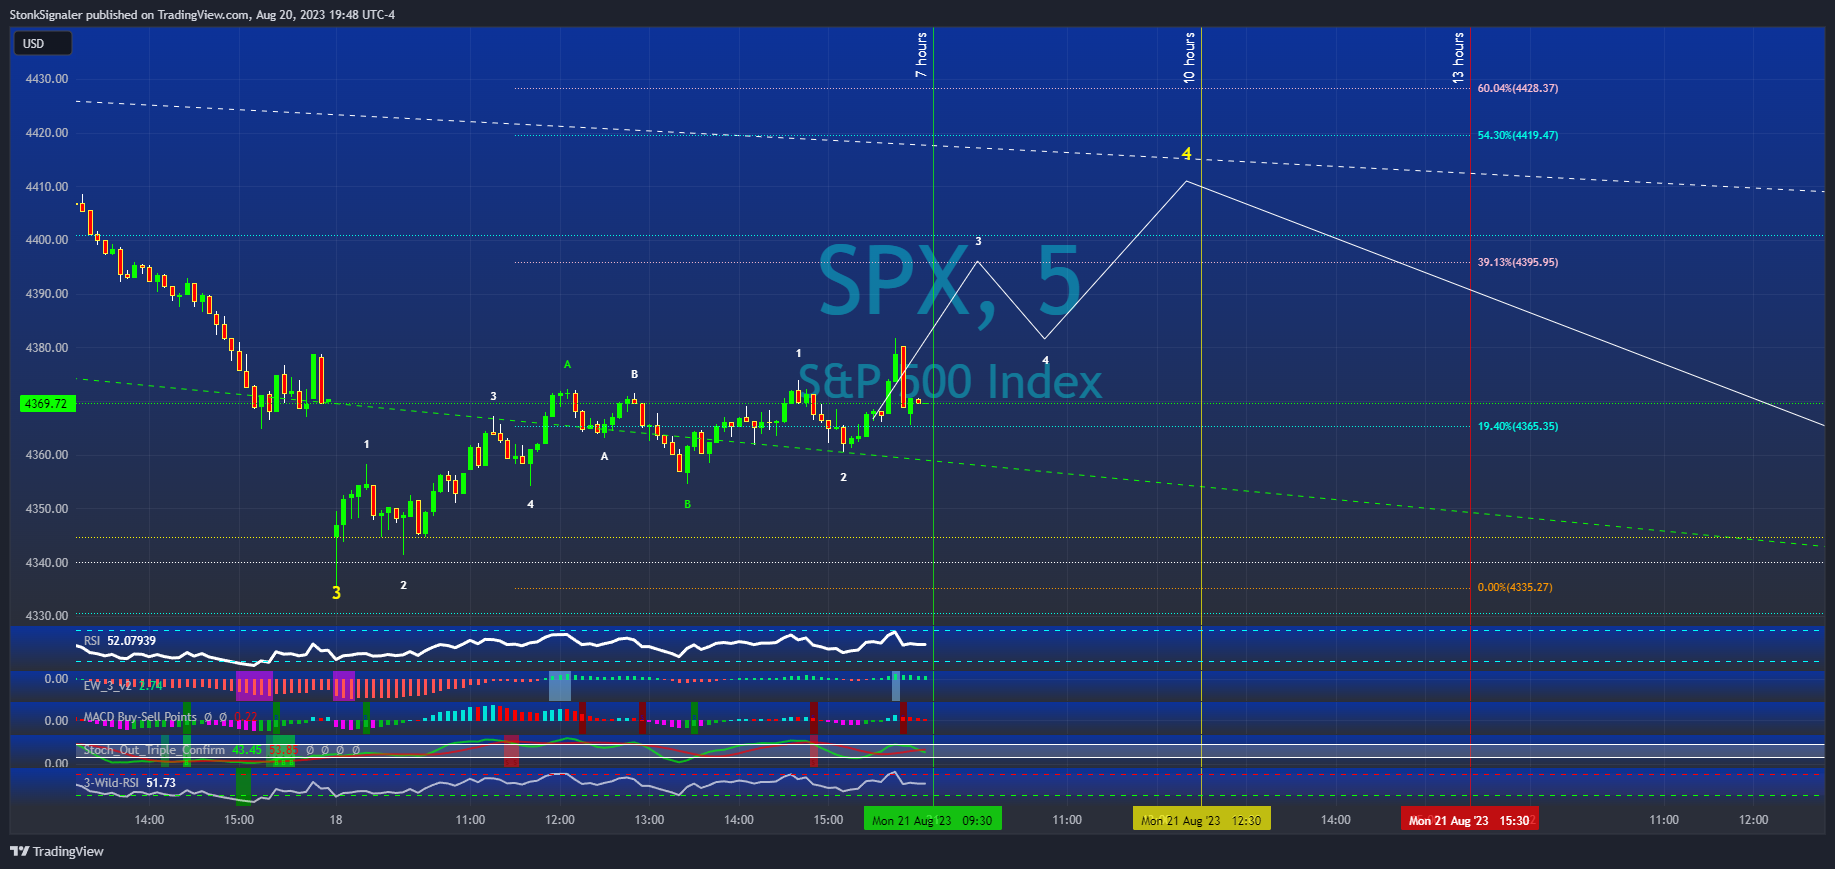The image size is (1835, 869).
Task: Select the 0.00%(4335.27) Fibonacci level label
Action: pyautogui.click(x=1515, y=587)
